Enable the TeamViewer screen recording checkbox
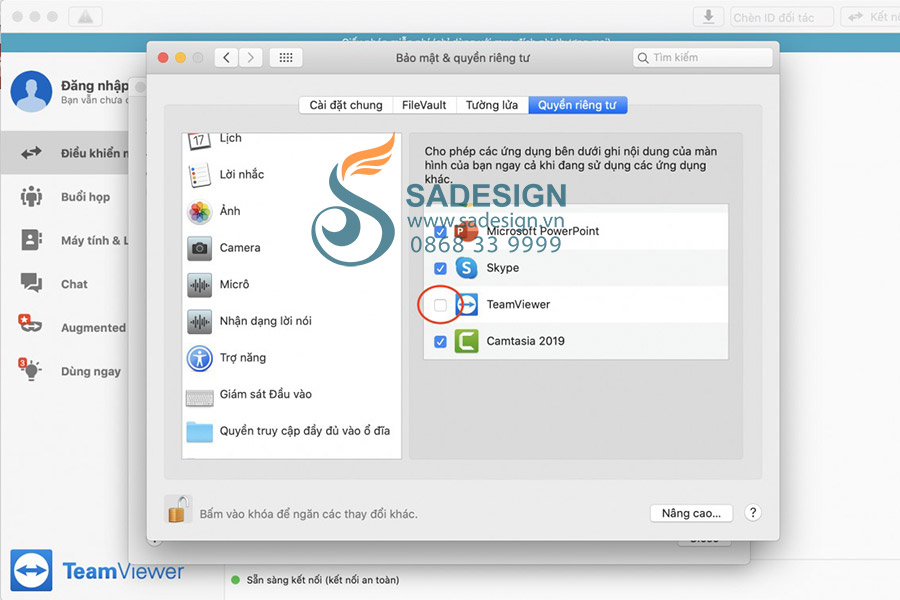The height and width of the screenshot is (600, 900). [440, 305]
